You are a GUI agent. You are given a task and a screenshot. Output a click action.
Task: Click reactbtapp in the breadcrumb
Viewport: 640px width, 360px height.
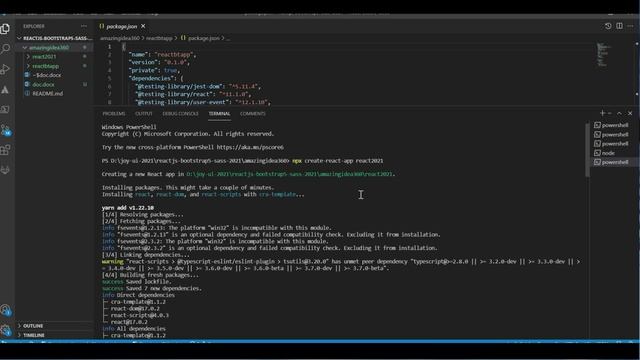pyautogui.click(x=159, y=38)
